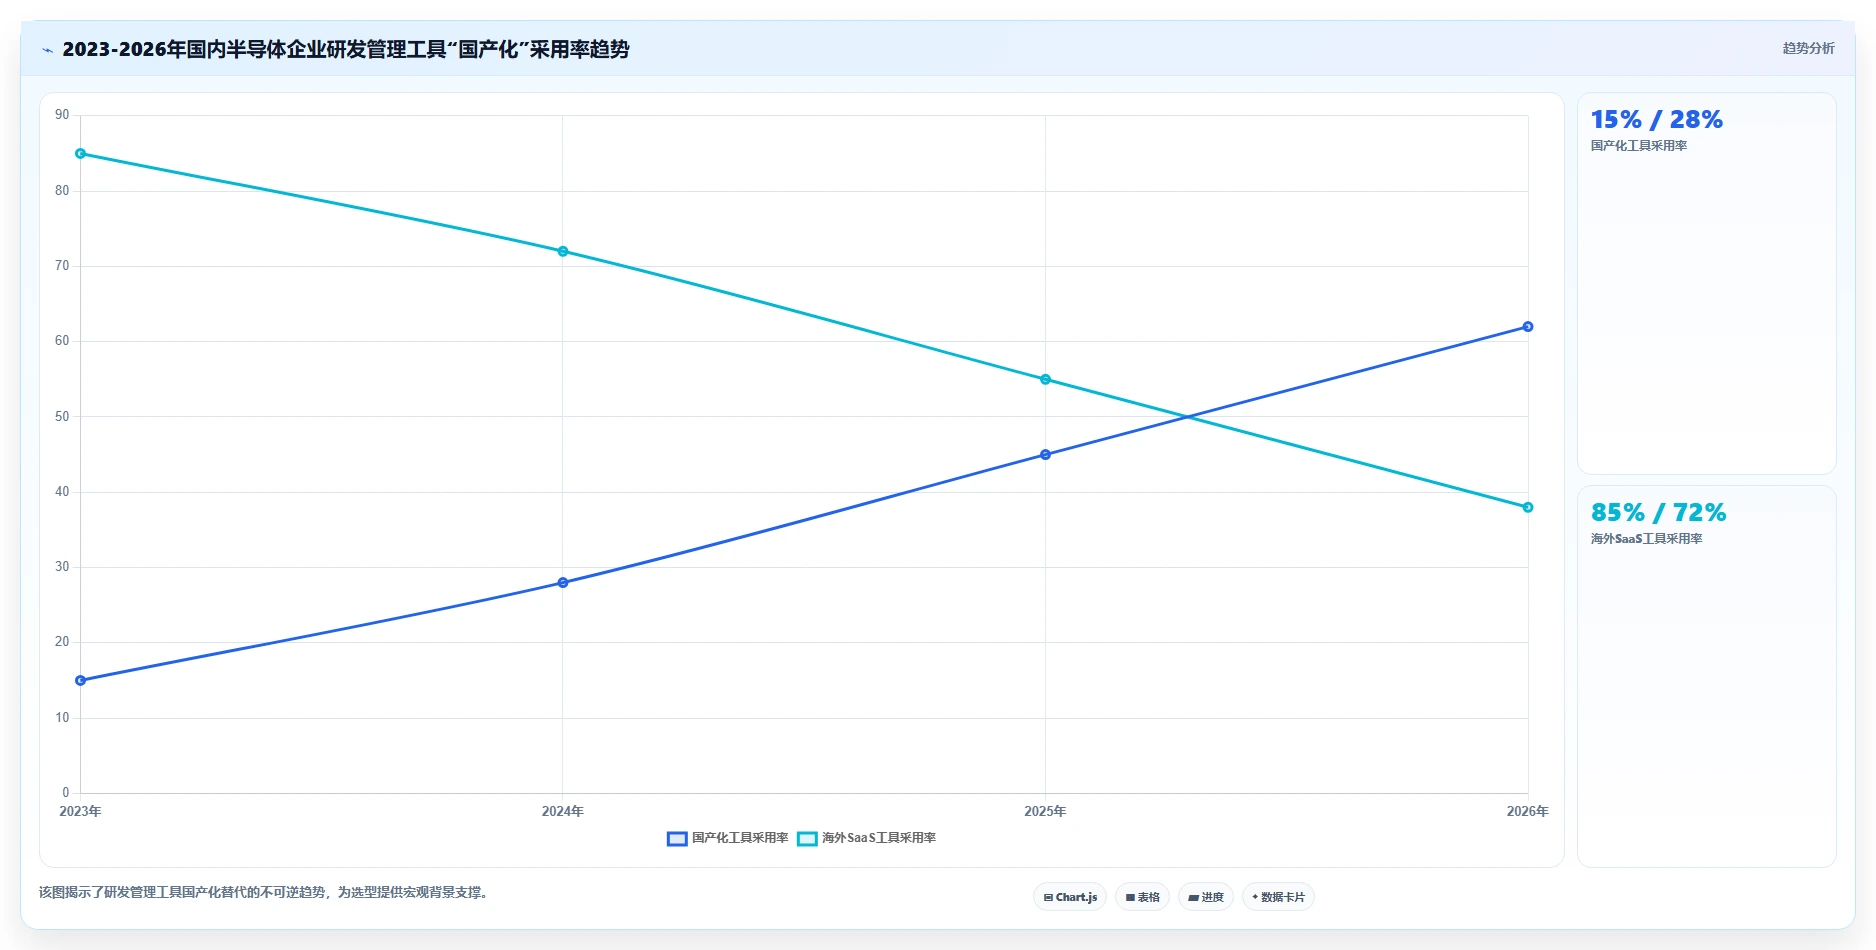Select the 2023 domestic adoption data point at 15
1876x950 pixels.
click(x=81, y=681)
